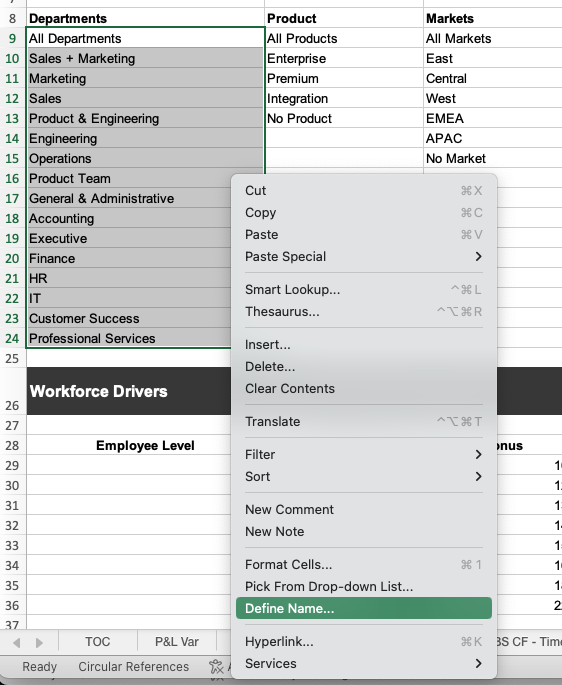This screenshot has width=562, height=685.
Task: Choose Insert... in the context menu
Action: (364, 345)
